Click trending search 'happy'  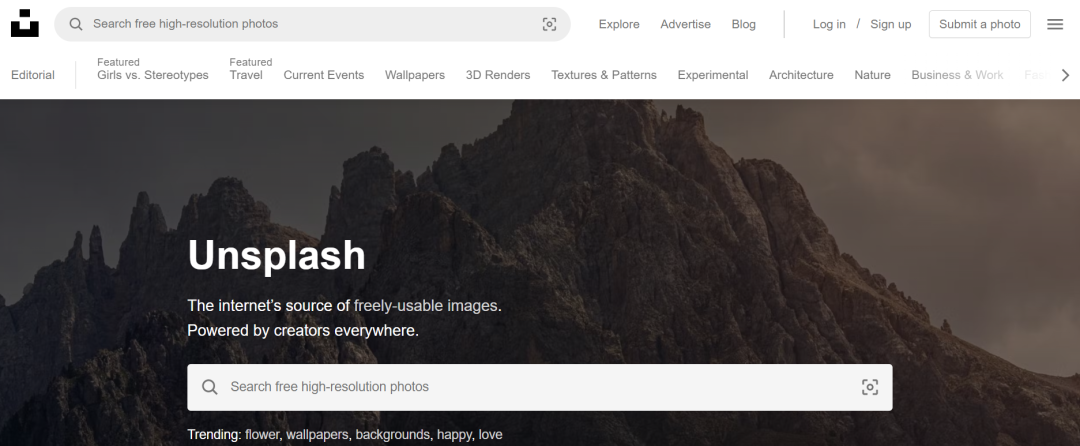click(x=454, y=435)
